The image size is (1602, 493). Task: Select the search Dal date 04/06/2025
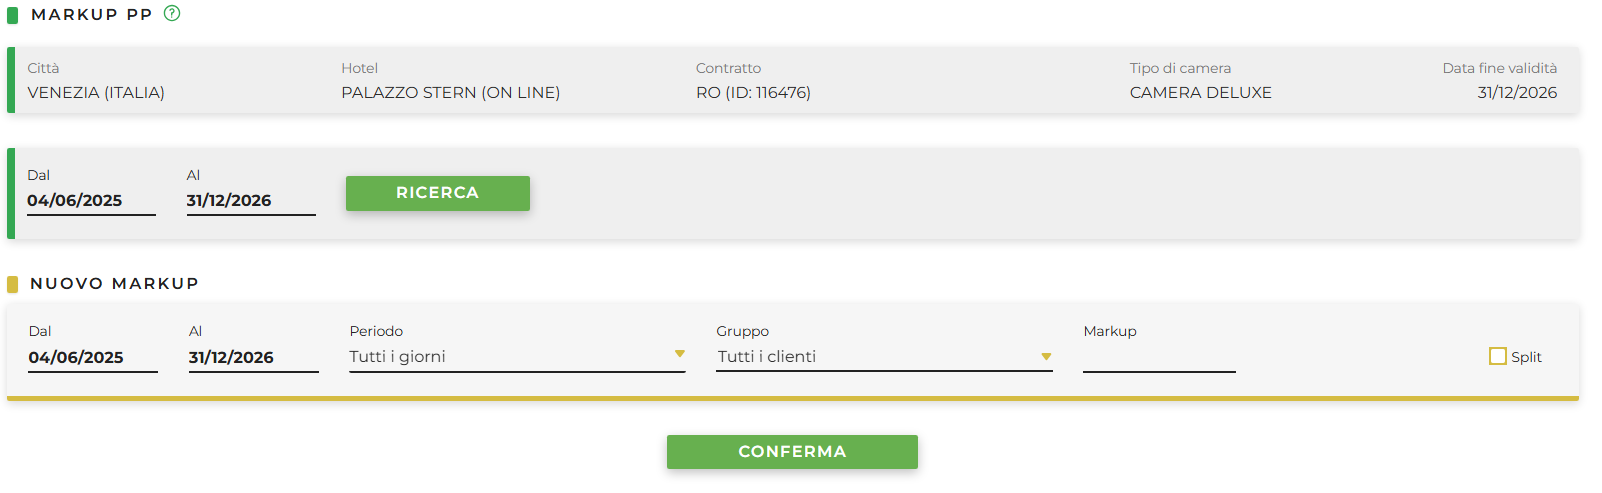[x=91, y=200]
